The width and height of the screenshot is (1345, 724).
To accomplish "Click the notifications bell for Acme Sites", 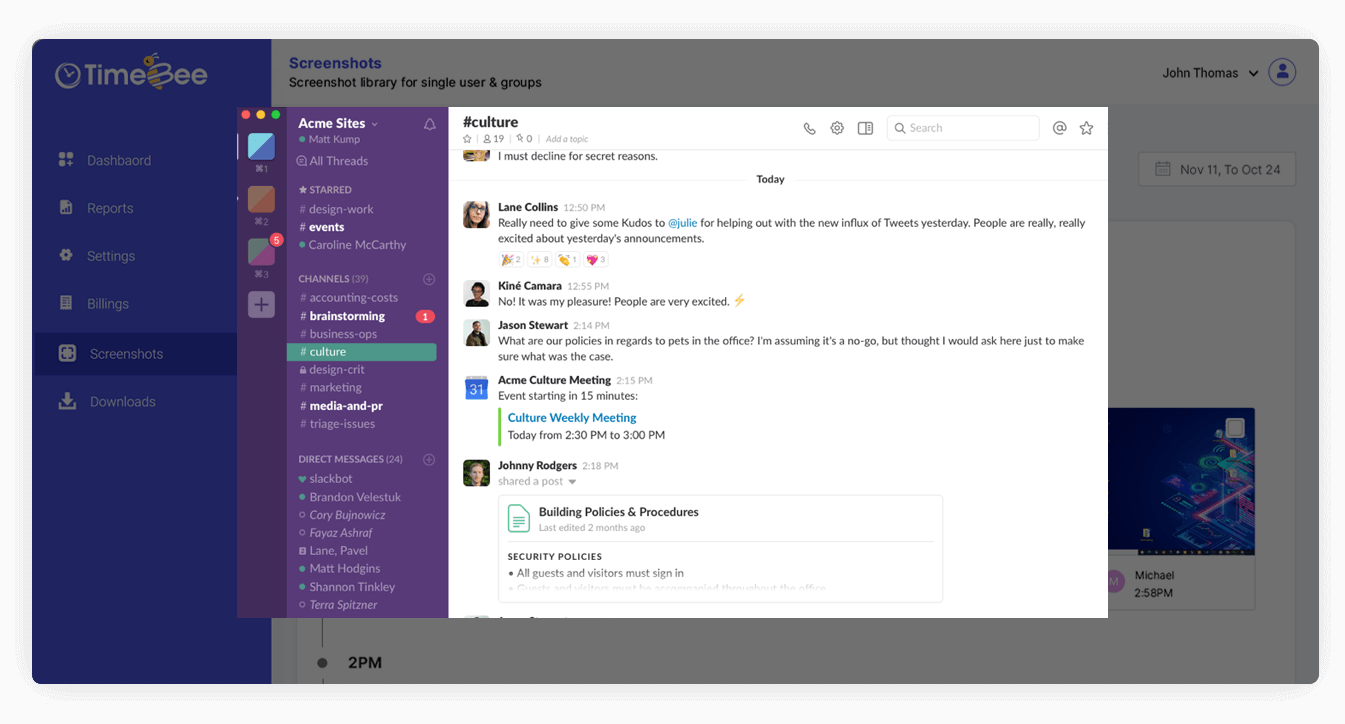I will (x=429, y=123).
